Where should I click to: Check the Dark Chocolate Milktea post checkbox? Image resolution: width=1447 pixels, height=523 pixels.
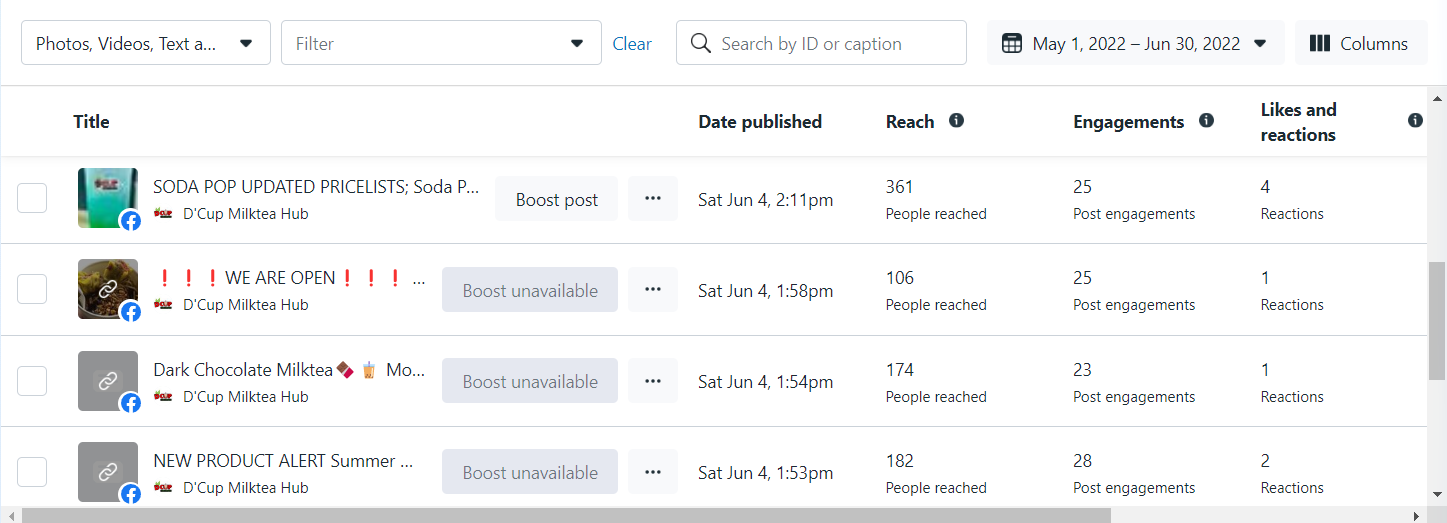(32, 381)
